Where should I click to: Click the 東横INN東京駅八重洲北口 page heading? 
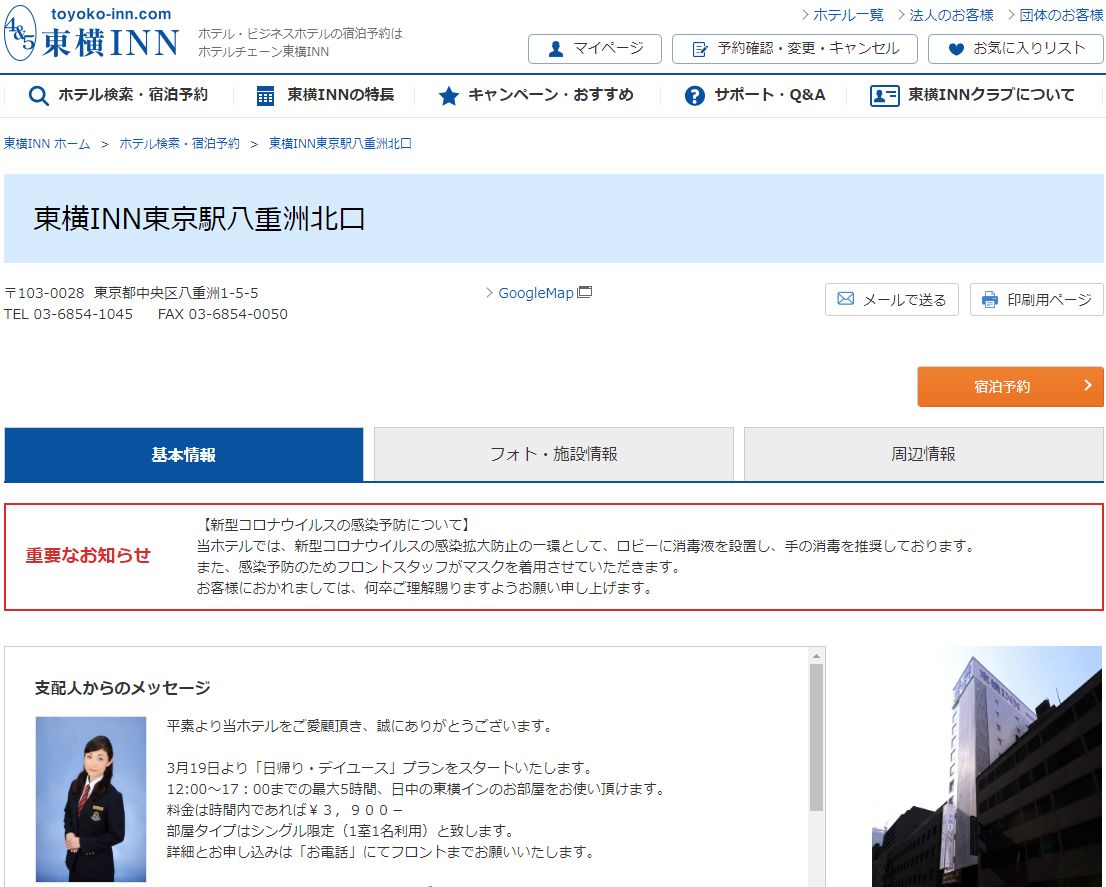(200, 219)
